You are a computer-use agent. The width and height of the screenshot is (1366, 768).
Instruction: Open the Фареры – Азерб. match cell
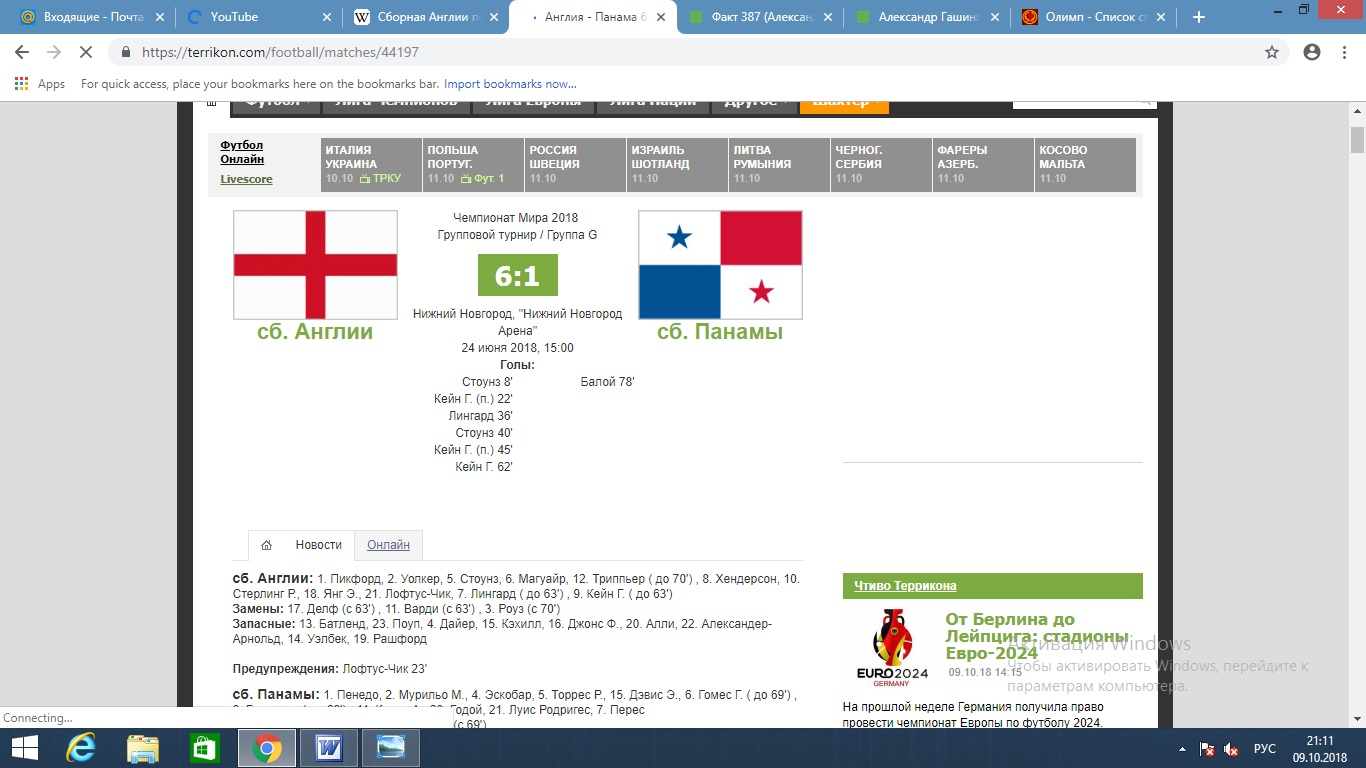click(x=983, y=164)
